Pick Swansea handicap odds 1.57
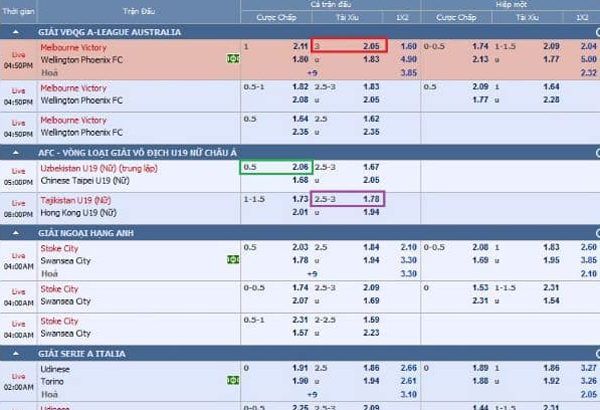 (x=300, y=333)
